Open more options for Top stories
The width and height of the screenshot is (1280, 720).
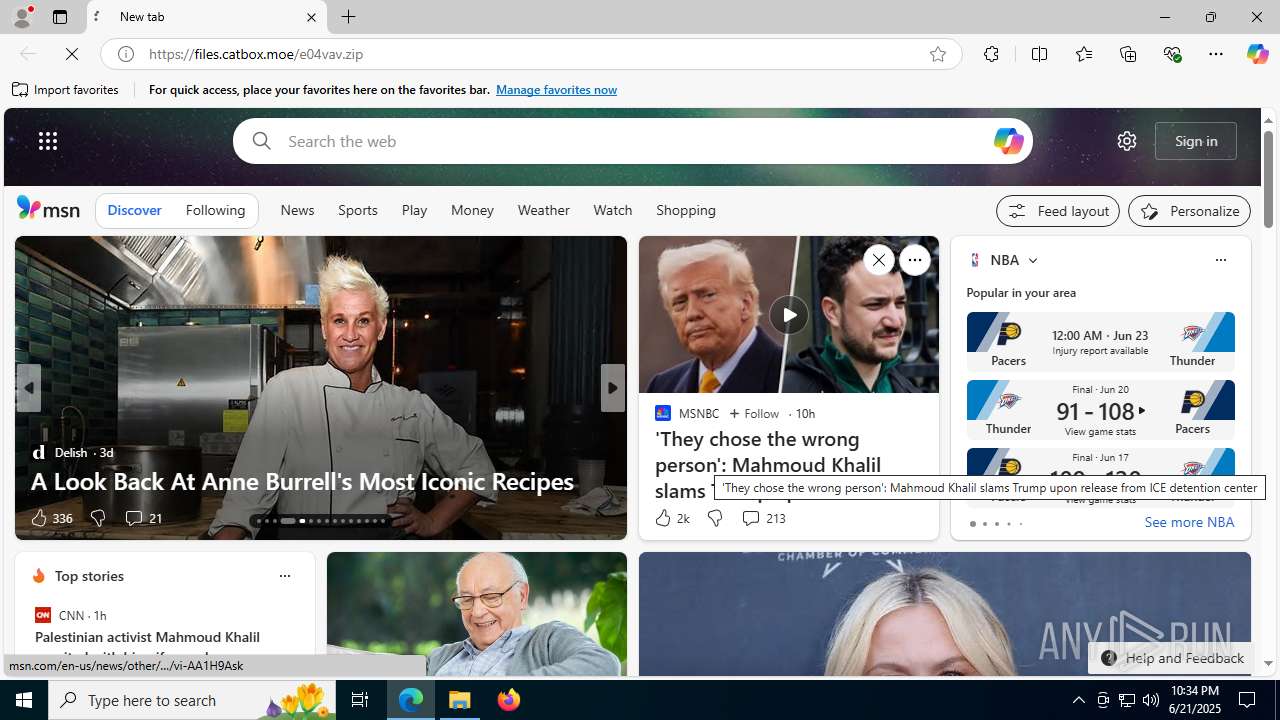[284, 576]
